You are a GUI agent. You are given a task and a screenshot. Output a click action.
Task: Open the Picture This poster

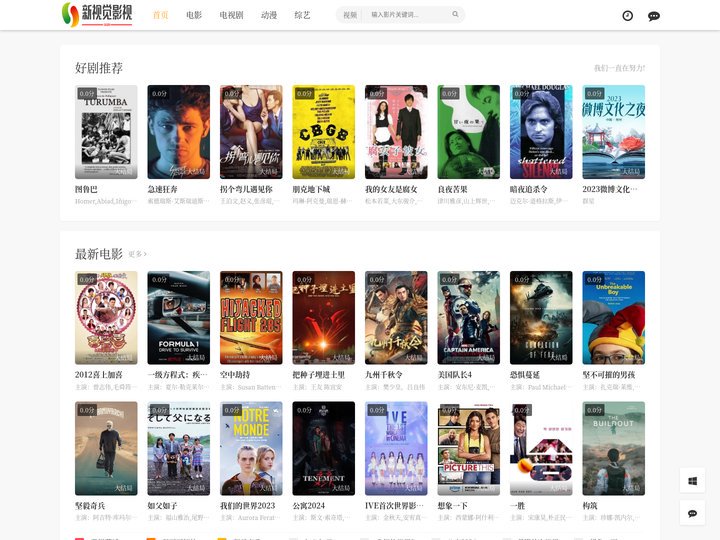coord(469,449)
